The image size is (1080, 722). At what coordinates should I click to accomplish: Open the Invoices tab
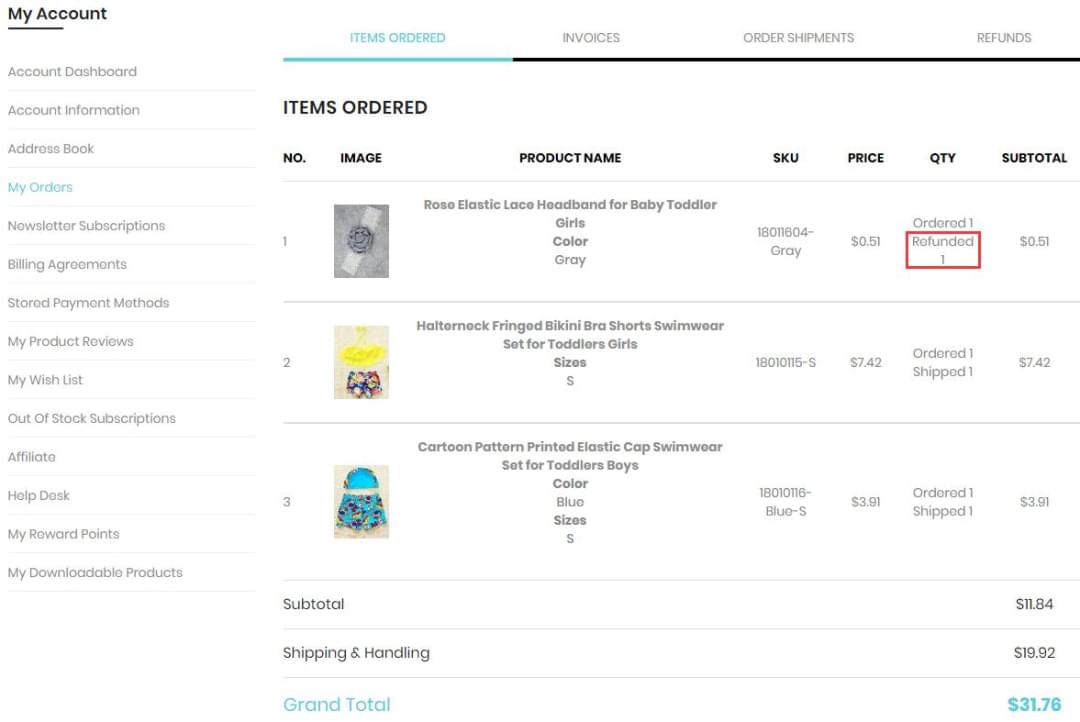pyautogui.click(x=590, y=38)
